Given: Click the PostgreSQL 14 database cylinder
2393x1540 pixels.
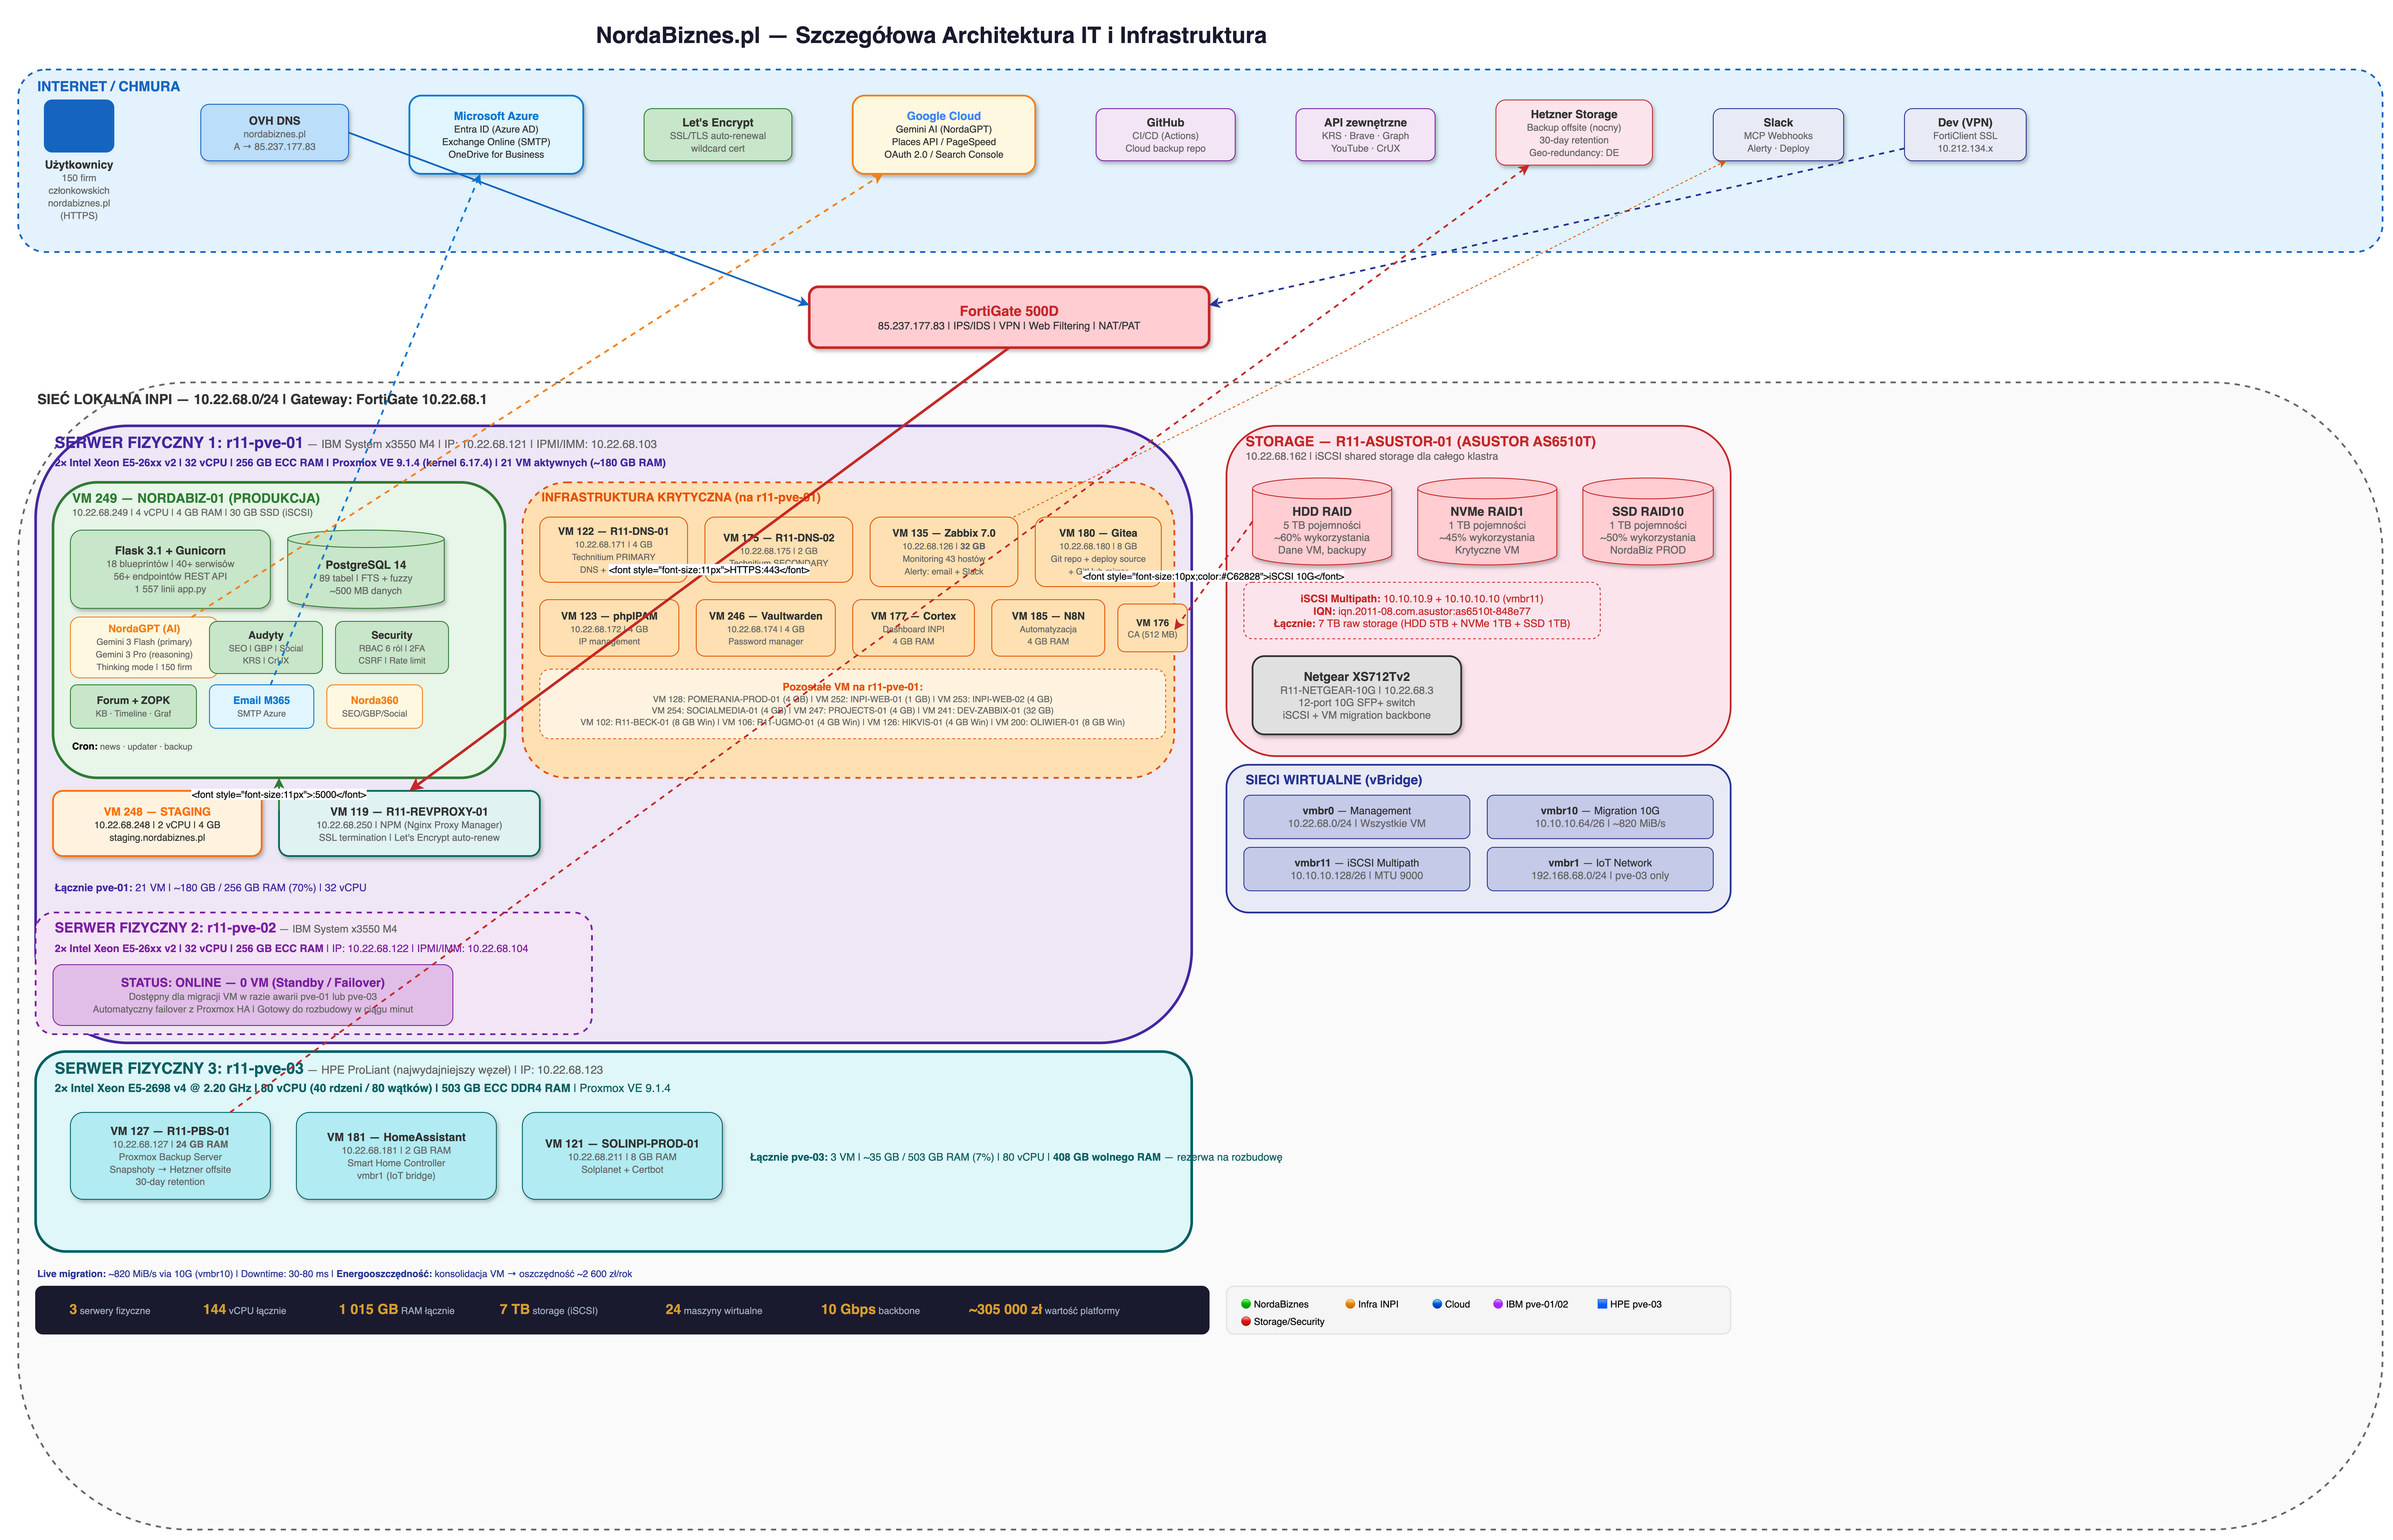Looking at the screenshot, I should [365, 570].
